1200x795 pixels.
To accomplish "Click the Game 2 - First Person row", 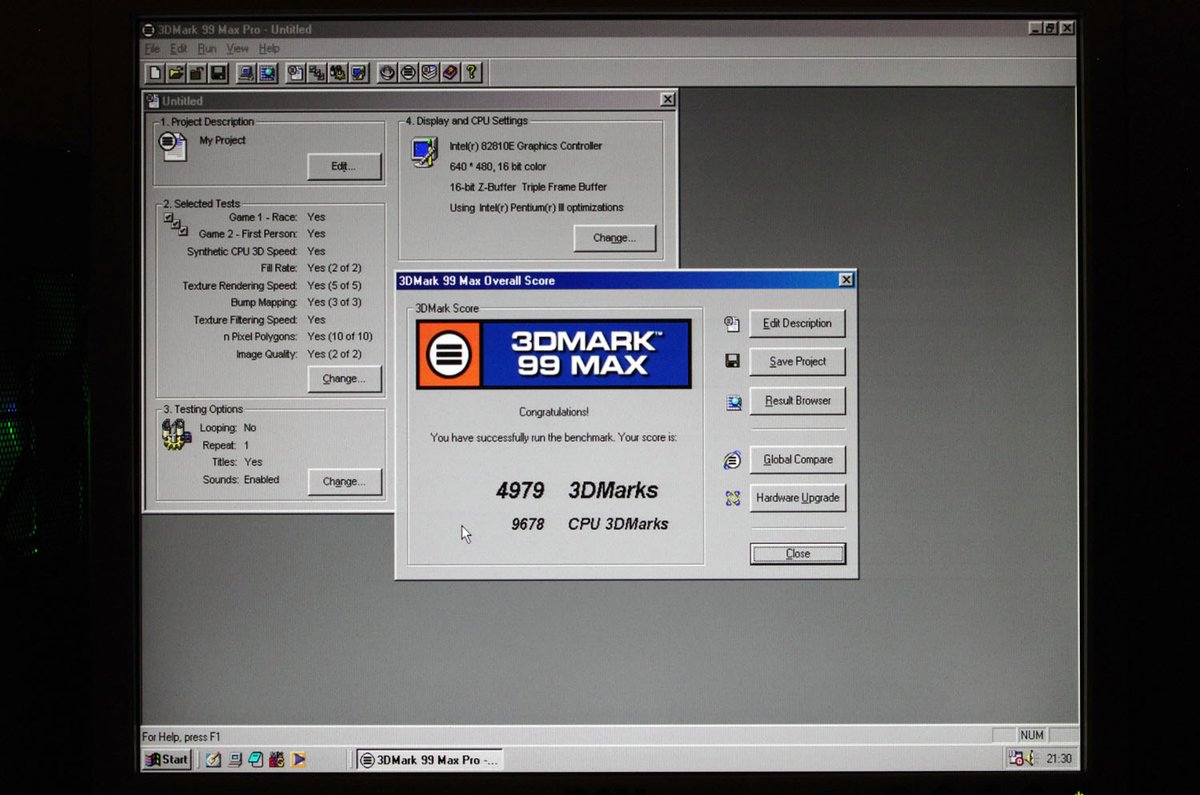I will point(262,234).
